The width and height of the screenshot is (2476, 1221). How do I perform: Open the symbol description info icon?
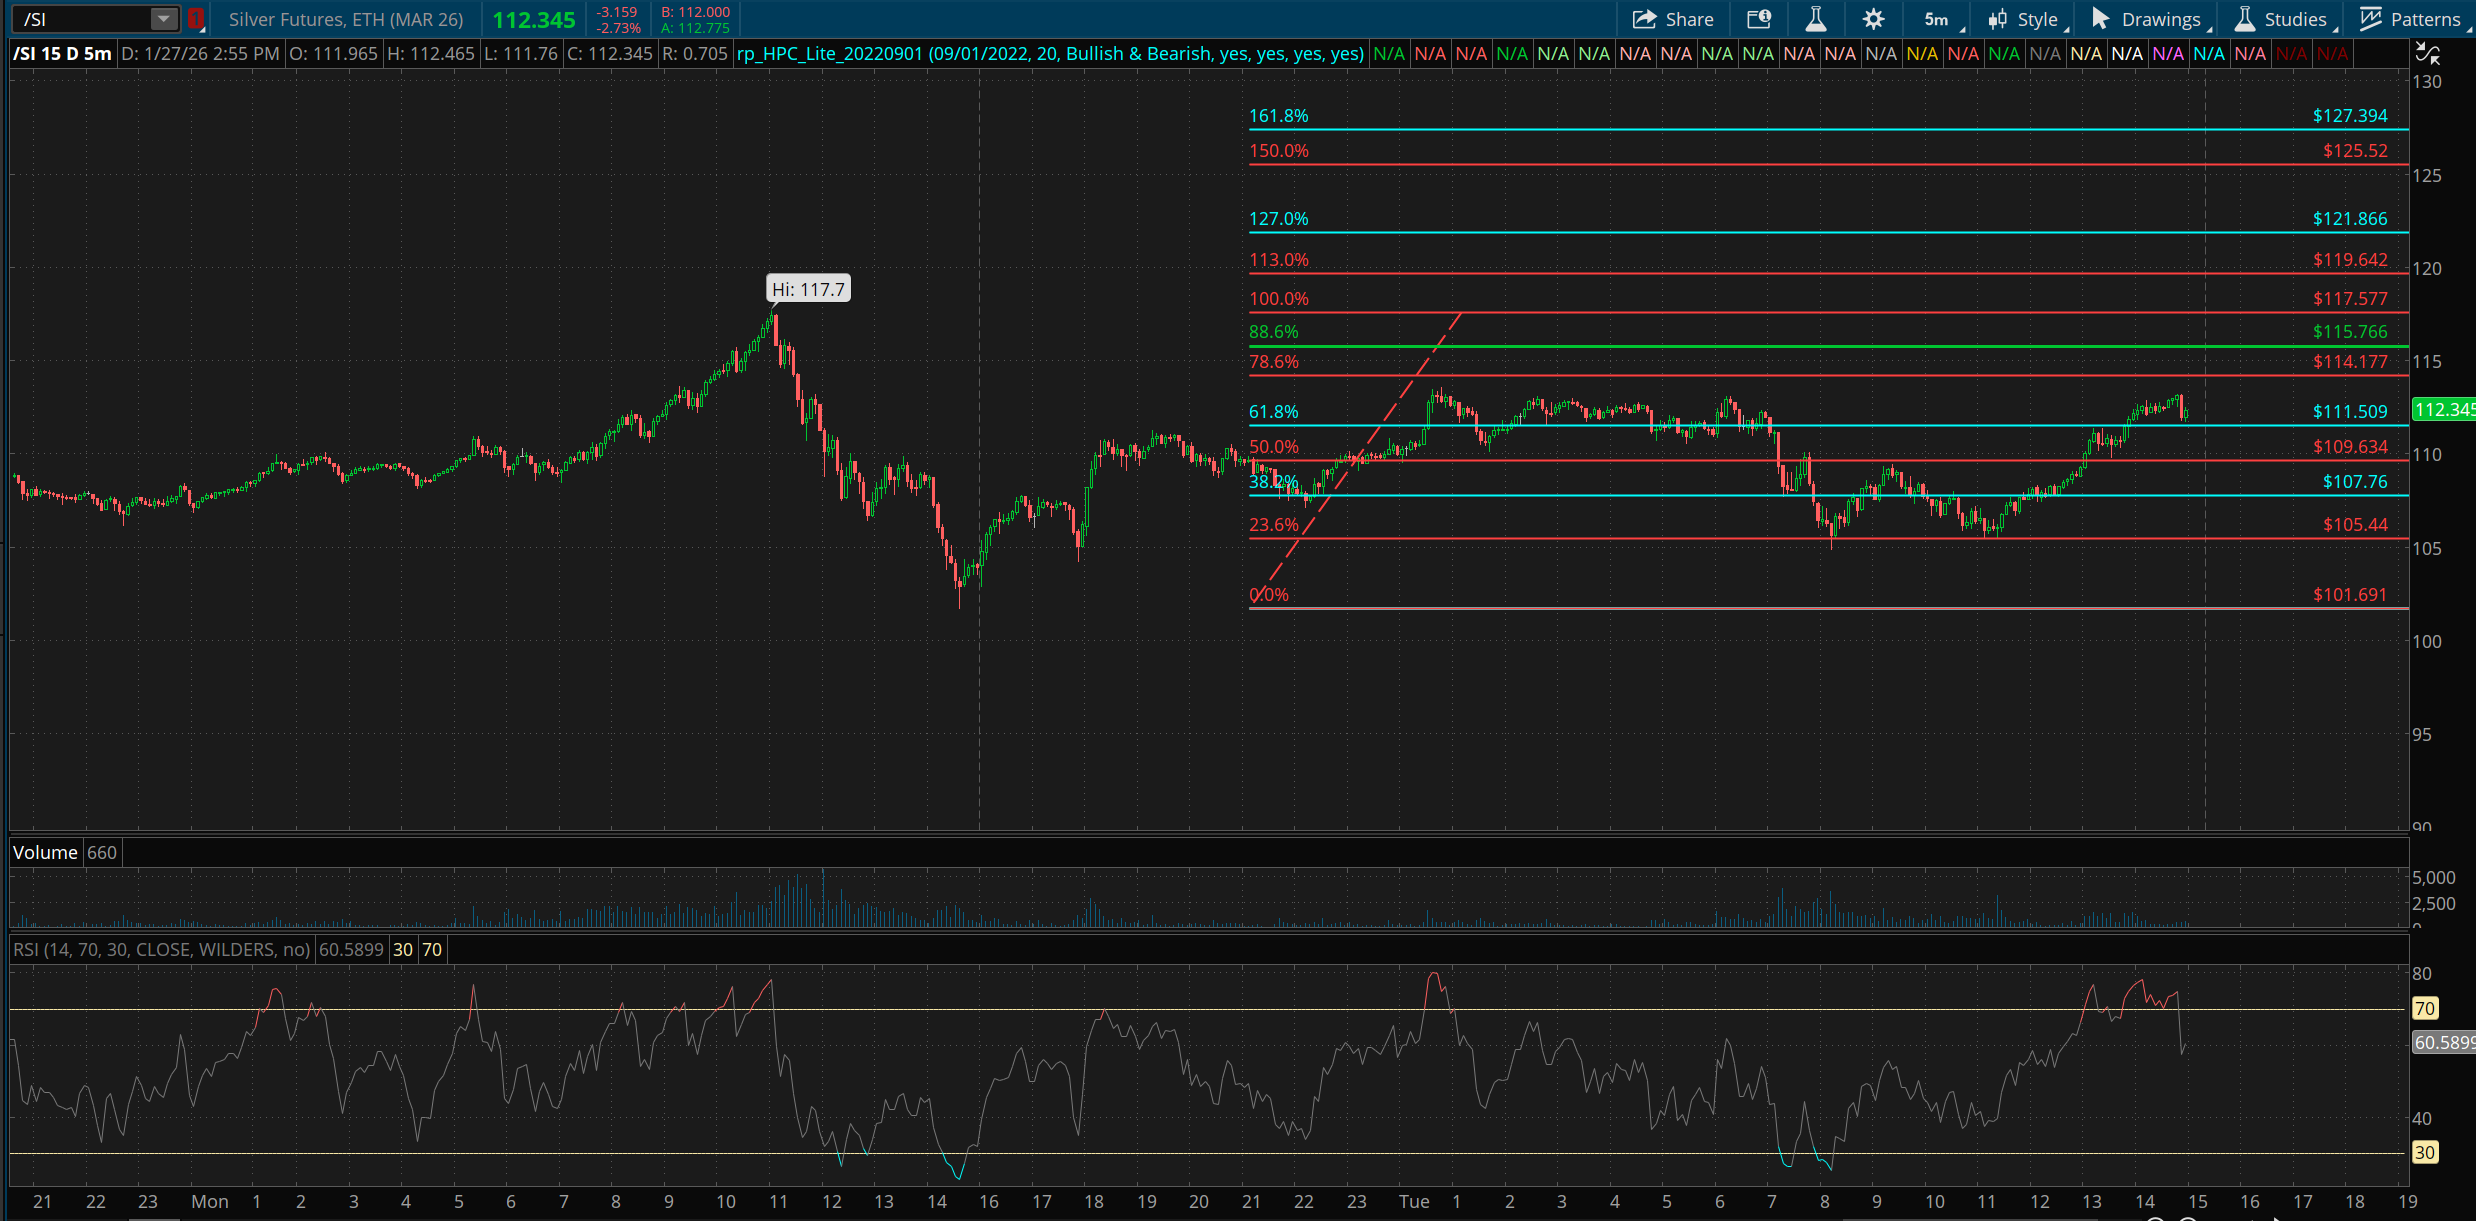coord(1759,19)
